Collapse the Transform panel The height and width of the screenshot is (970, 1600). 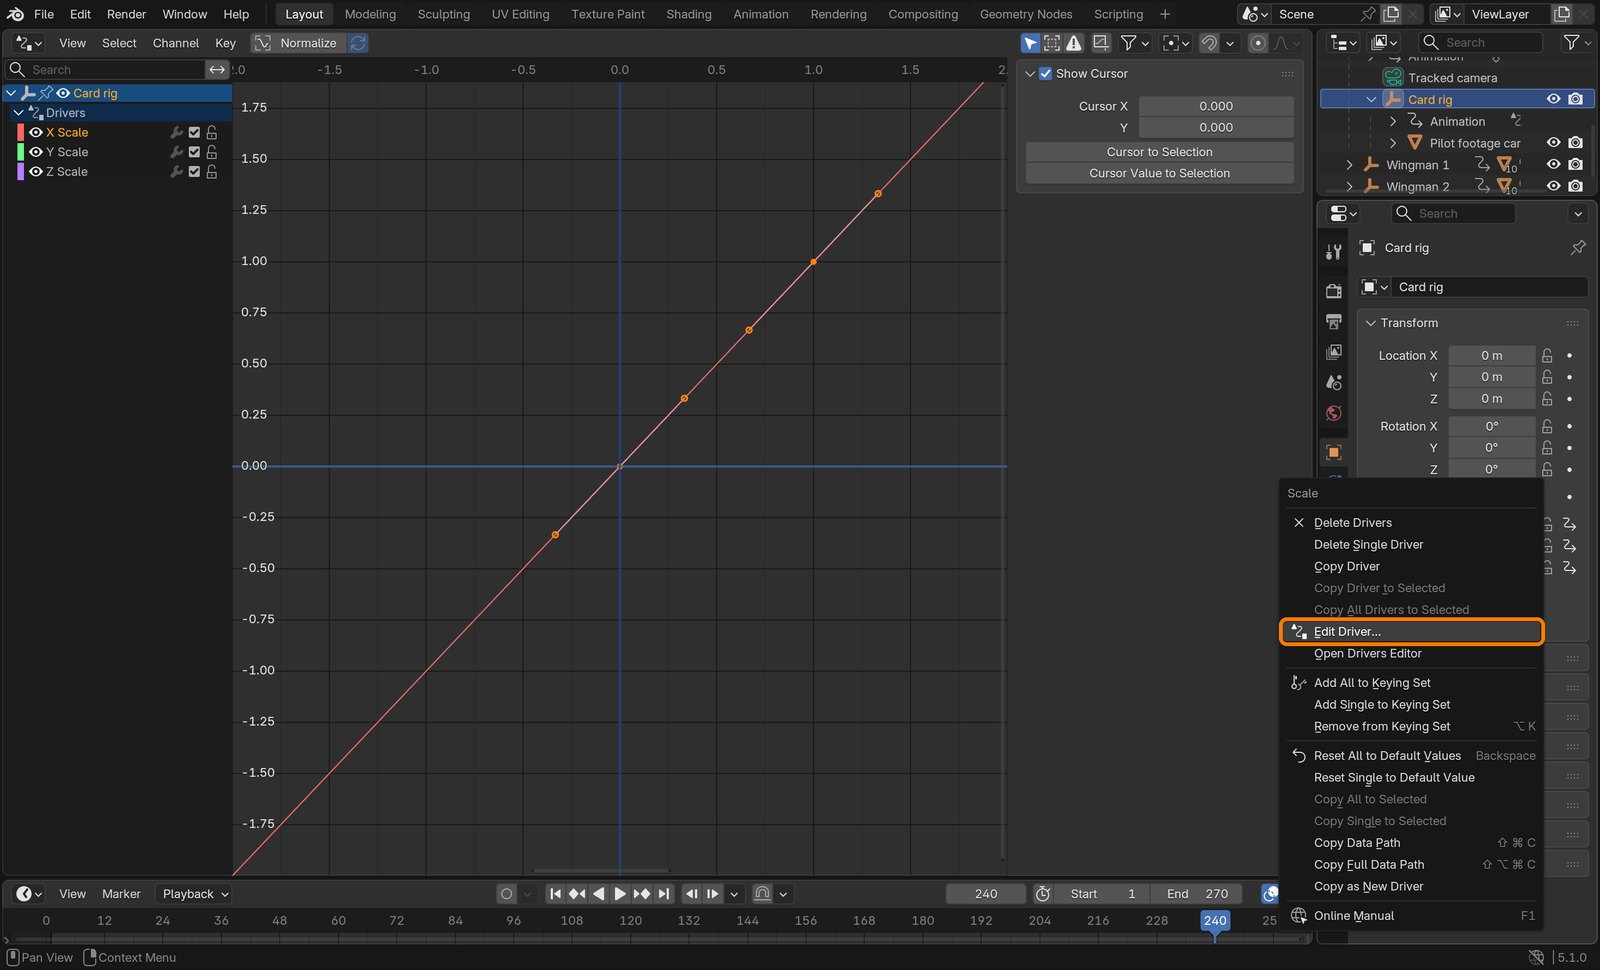pos(1371,323)
